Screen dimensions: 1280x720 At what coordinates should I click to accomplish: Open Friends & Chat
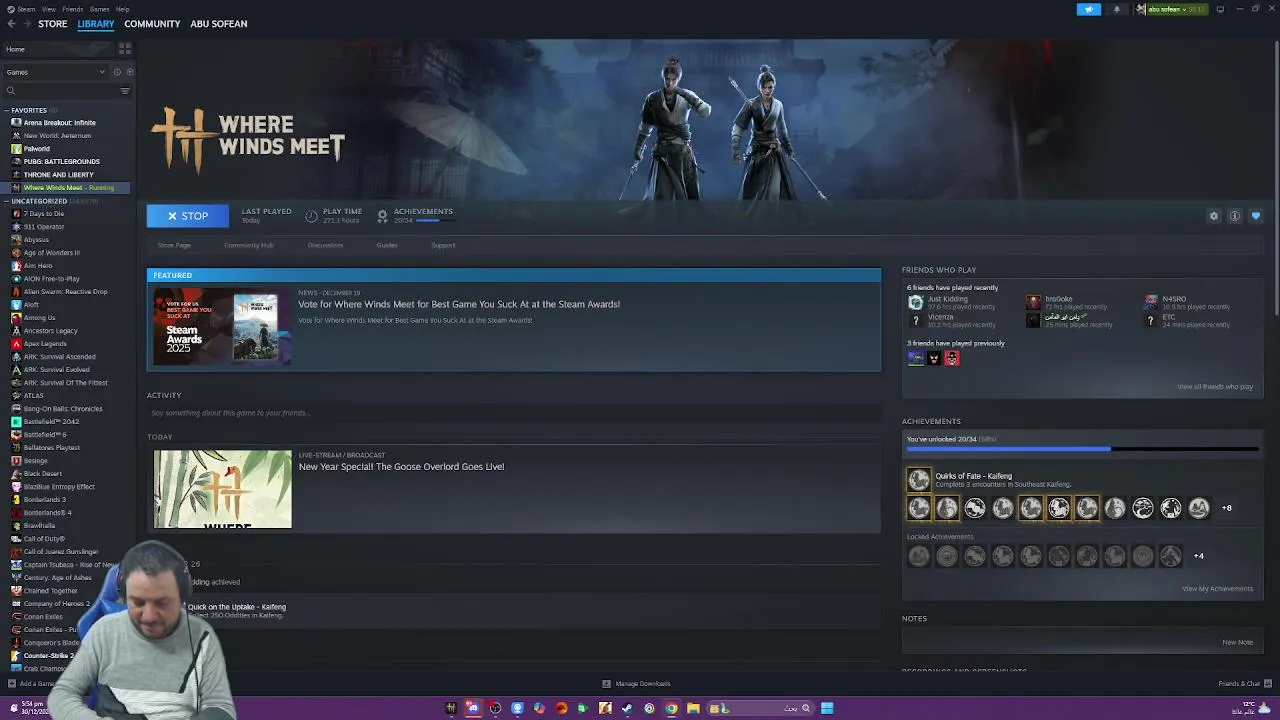tap(1243, 684)
